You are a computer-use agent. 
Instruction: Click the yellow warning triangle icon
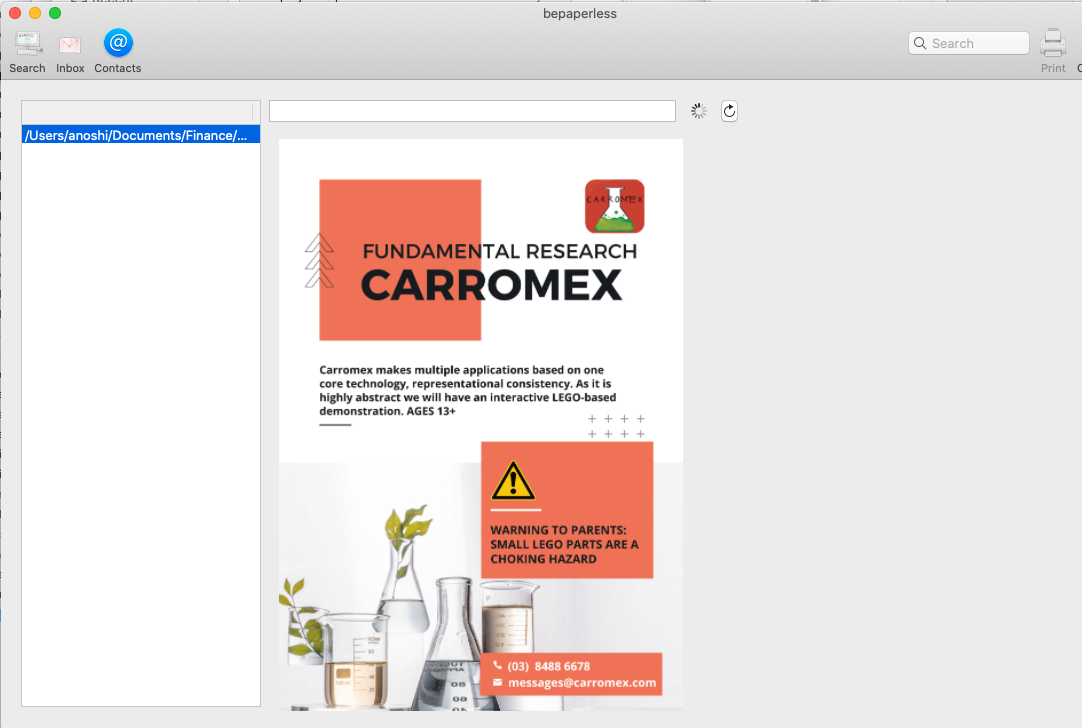(514, 481)
